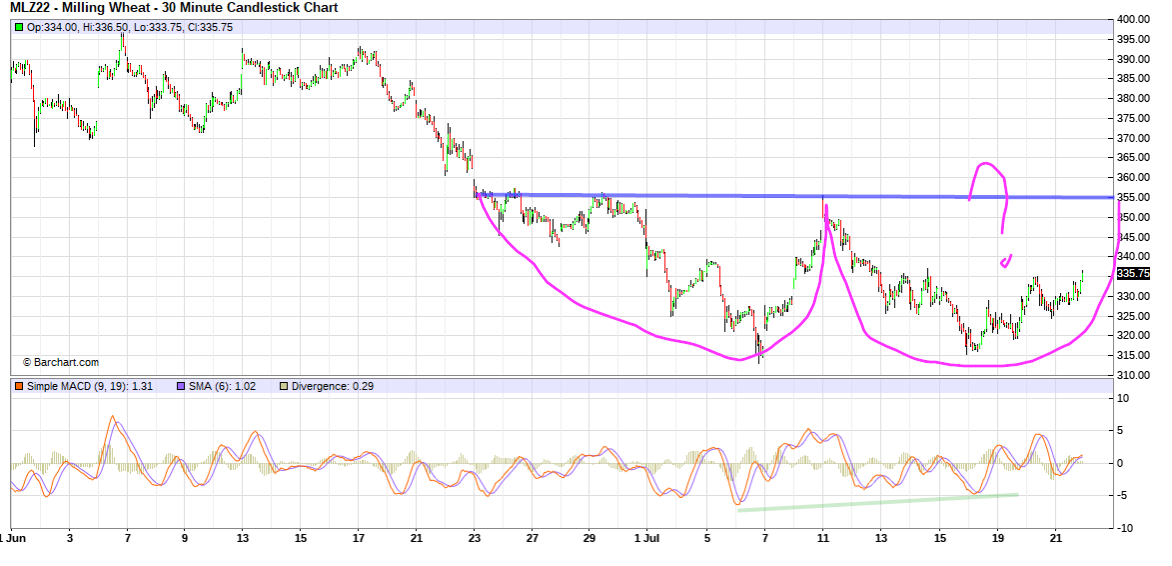Click the orange Simple MACD legend square

[18, 386]
